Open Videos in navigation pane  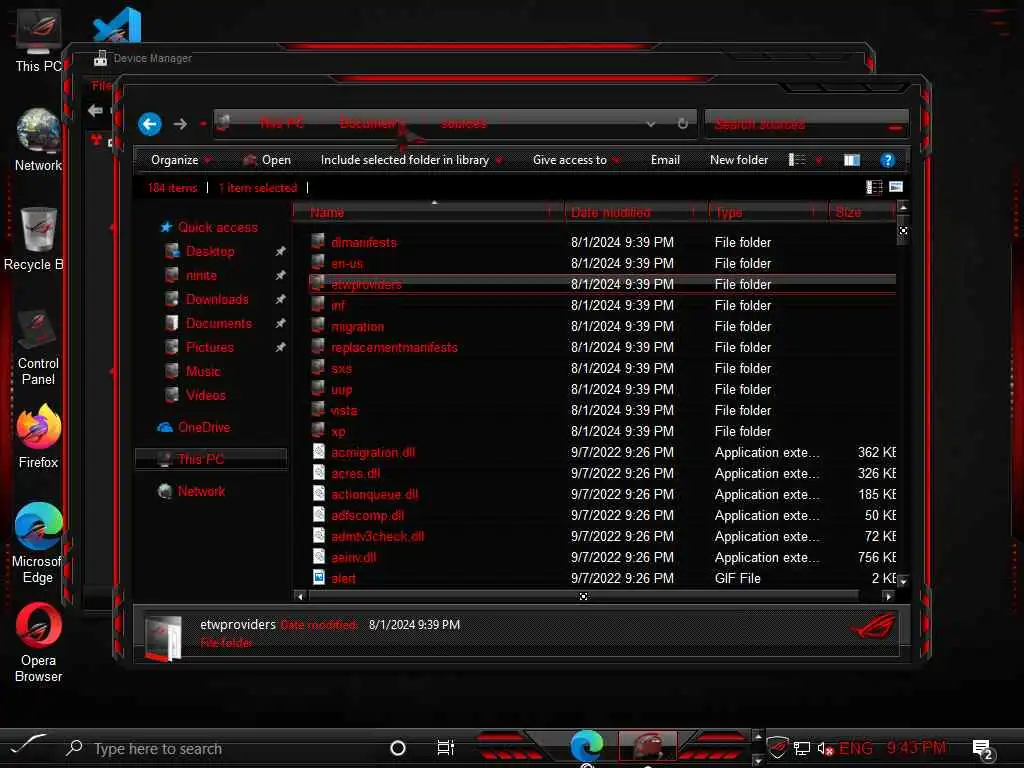pyautogui.click(x=206, y=395)
